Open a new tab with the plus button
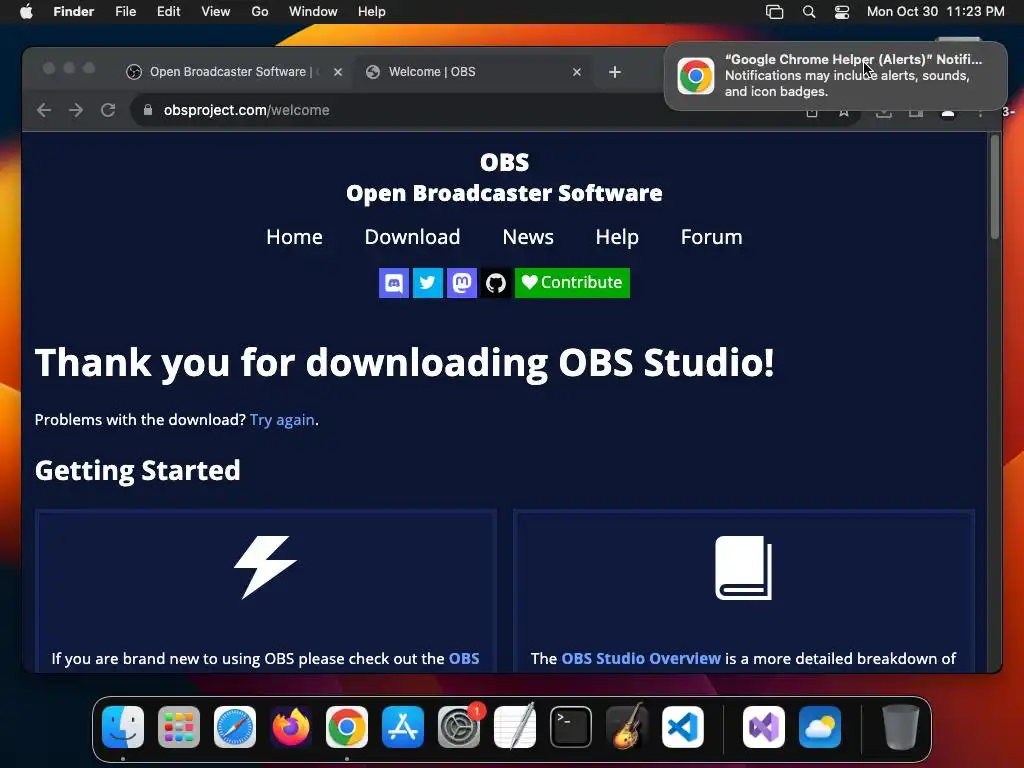Screen dimensions: 1024x768 click(615, 72)
